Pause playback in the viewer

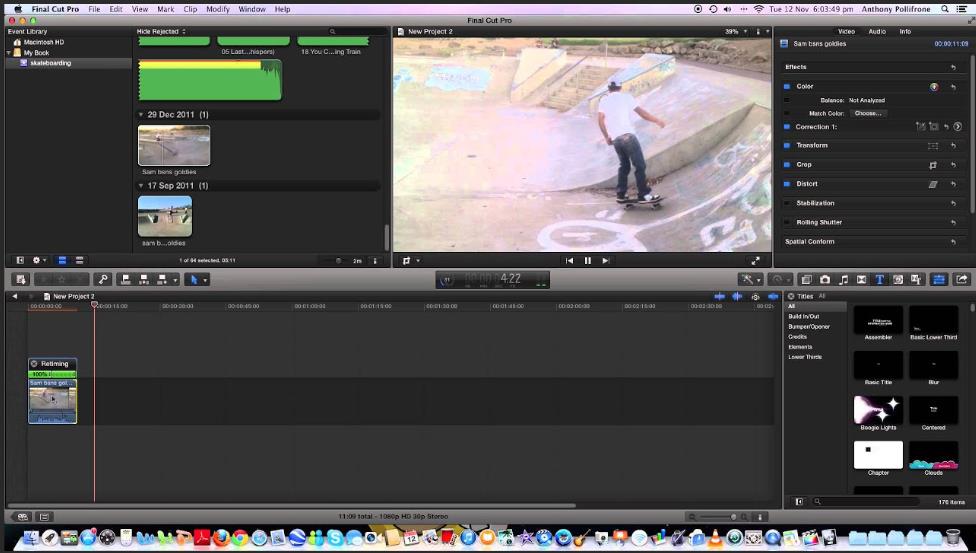pos(588,261)
